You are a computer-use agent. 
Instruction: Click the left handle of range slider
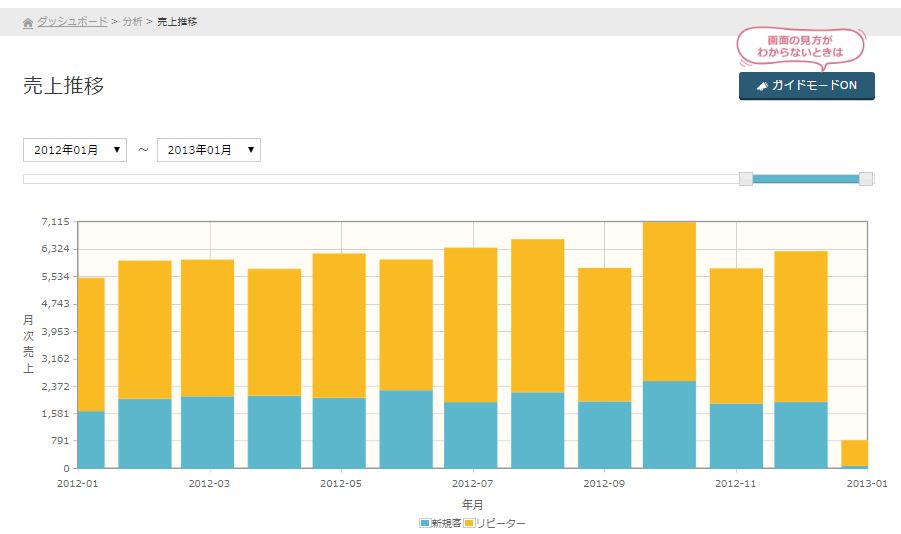point(745,179)
